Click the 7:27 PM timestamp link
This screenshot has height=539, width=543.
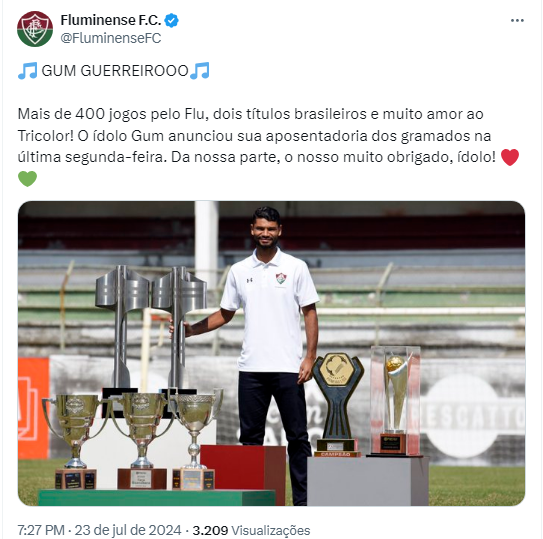[41, 530]
